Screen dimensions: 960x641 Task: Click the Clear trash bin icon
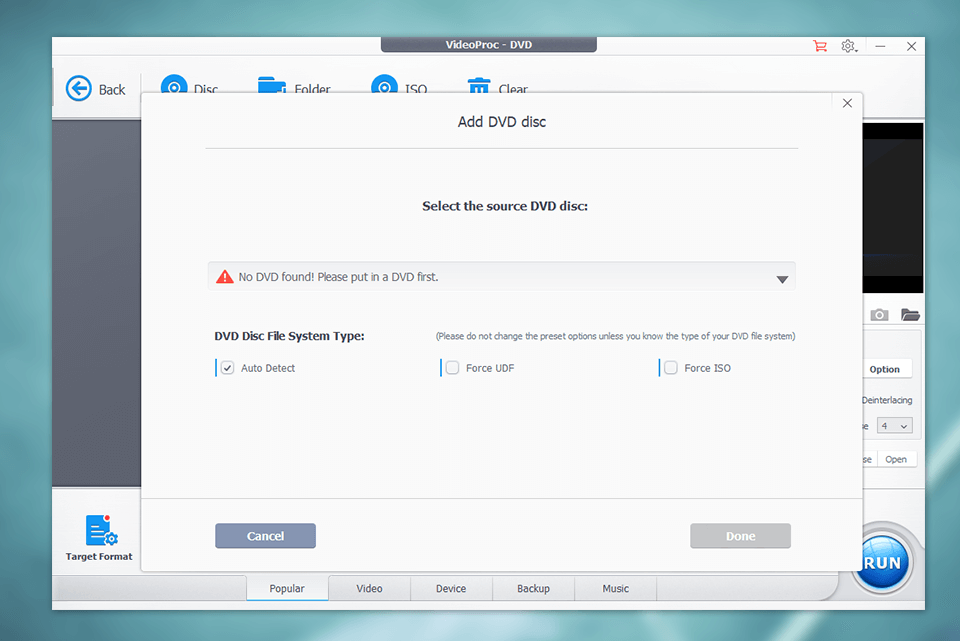pyautogui.click(x=479, y=87)
